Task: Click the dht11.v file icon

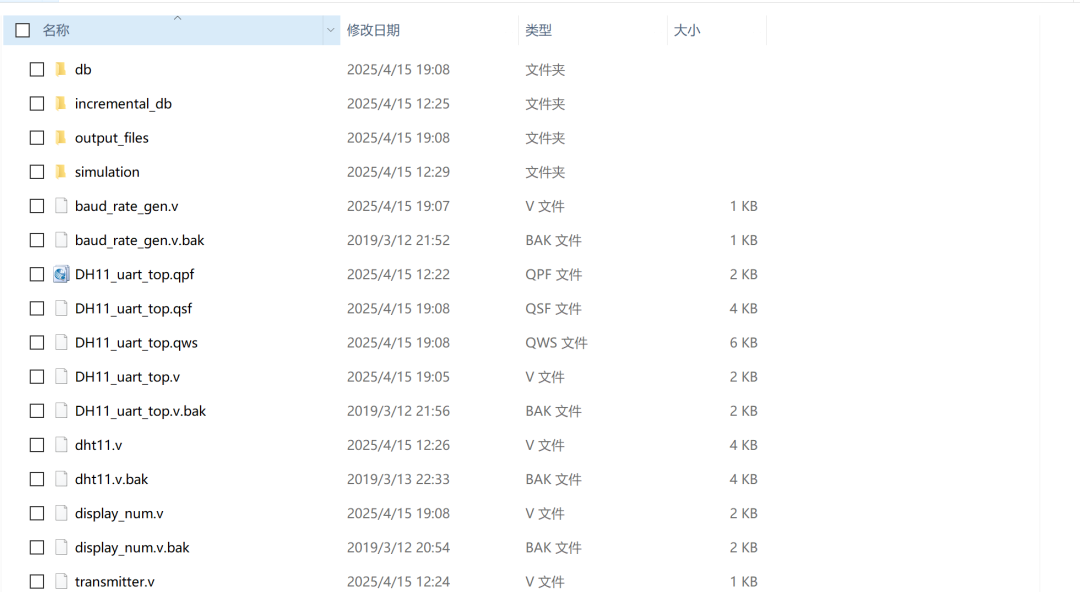Action: pos(61,445)
